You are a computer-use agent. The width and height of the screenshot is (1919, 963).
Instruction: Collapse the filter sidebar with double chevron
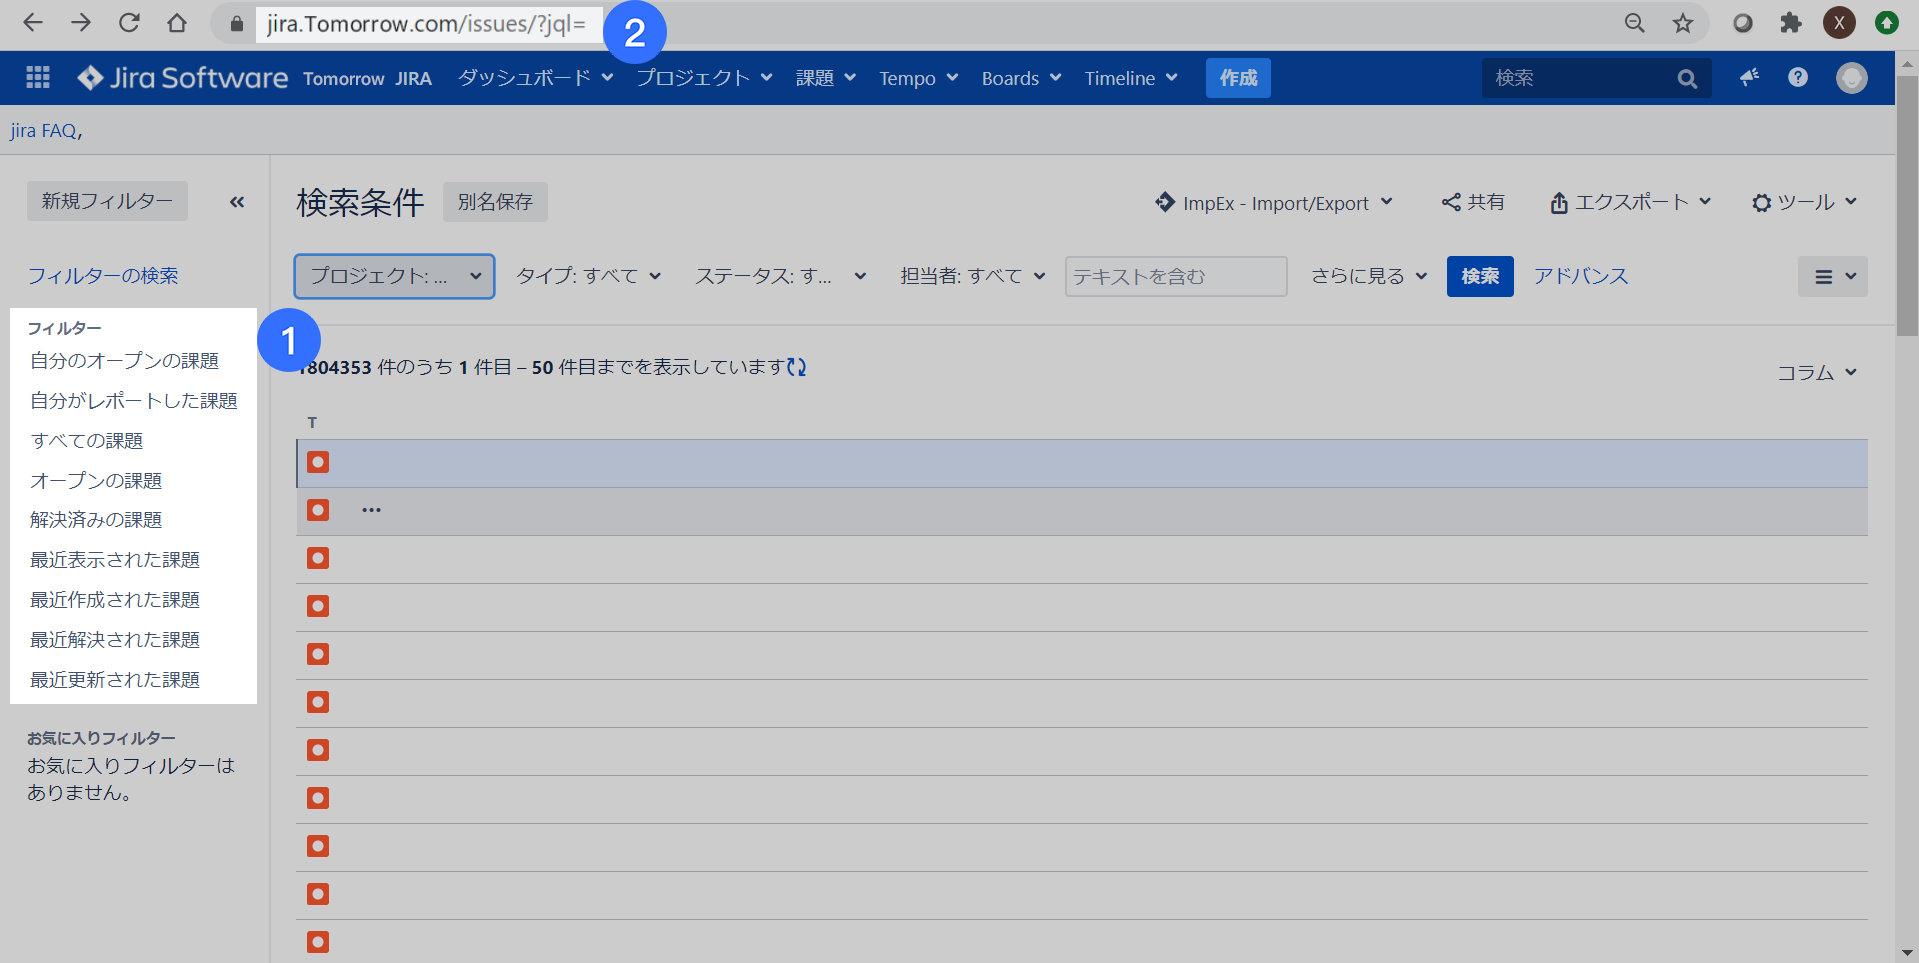[237, 202]
